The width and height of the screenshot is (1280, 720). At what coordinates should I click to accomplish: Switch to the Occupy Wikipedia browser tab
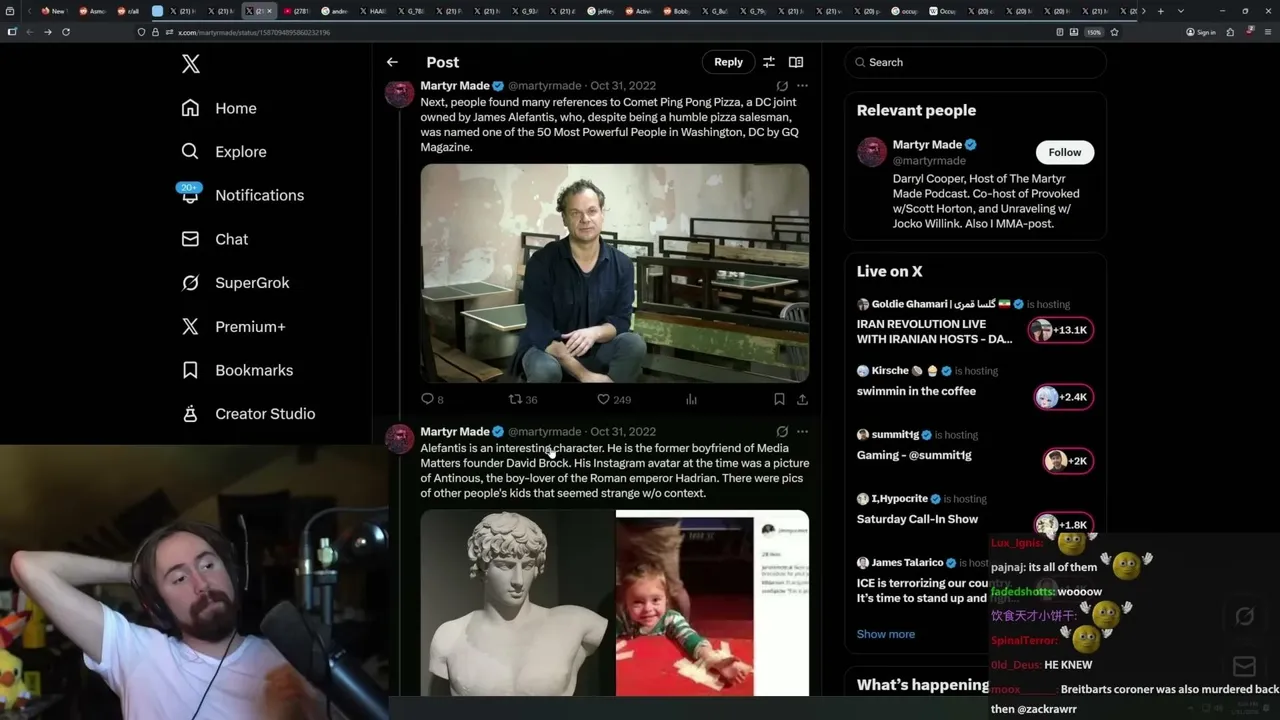943,11
